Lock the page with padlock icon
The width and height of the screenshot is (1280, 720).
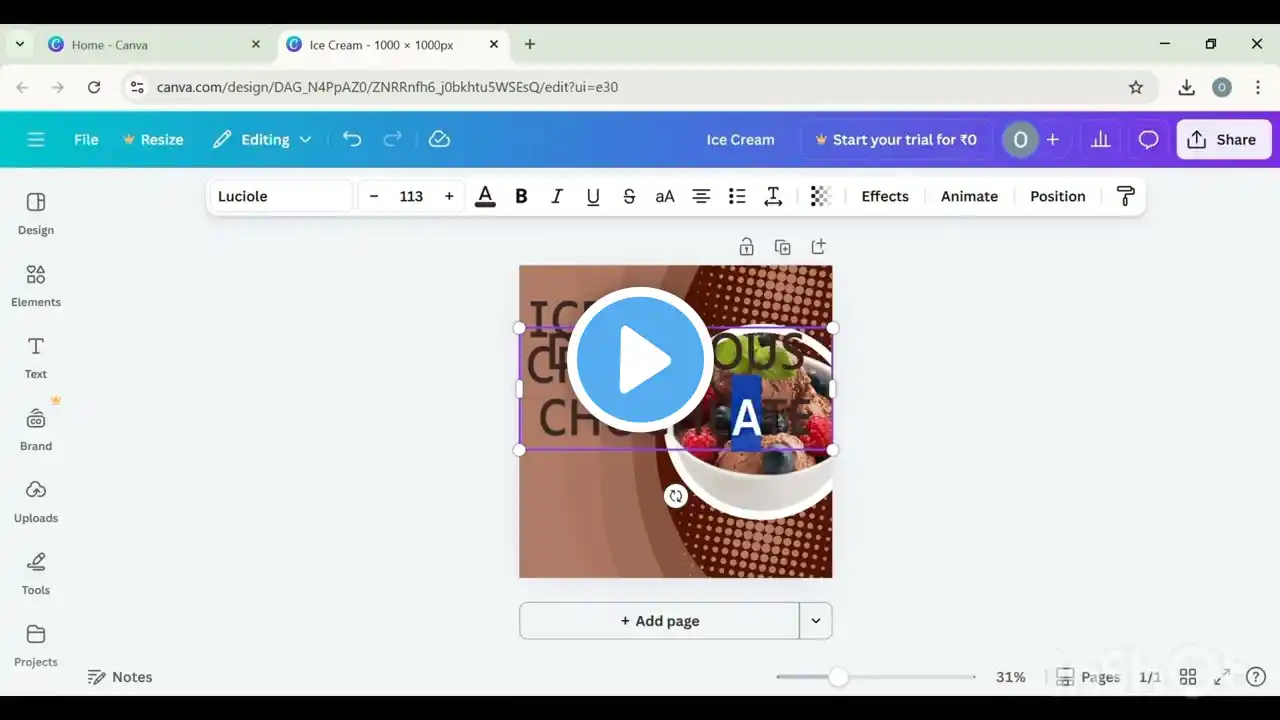click(x=746, y=247)
